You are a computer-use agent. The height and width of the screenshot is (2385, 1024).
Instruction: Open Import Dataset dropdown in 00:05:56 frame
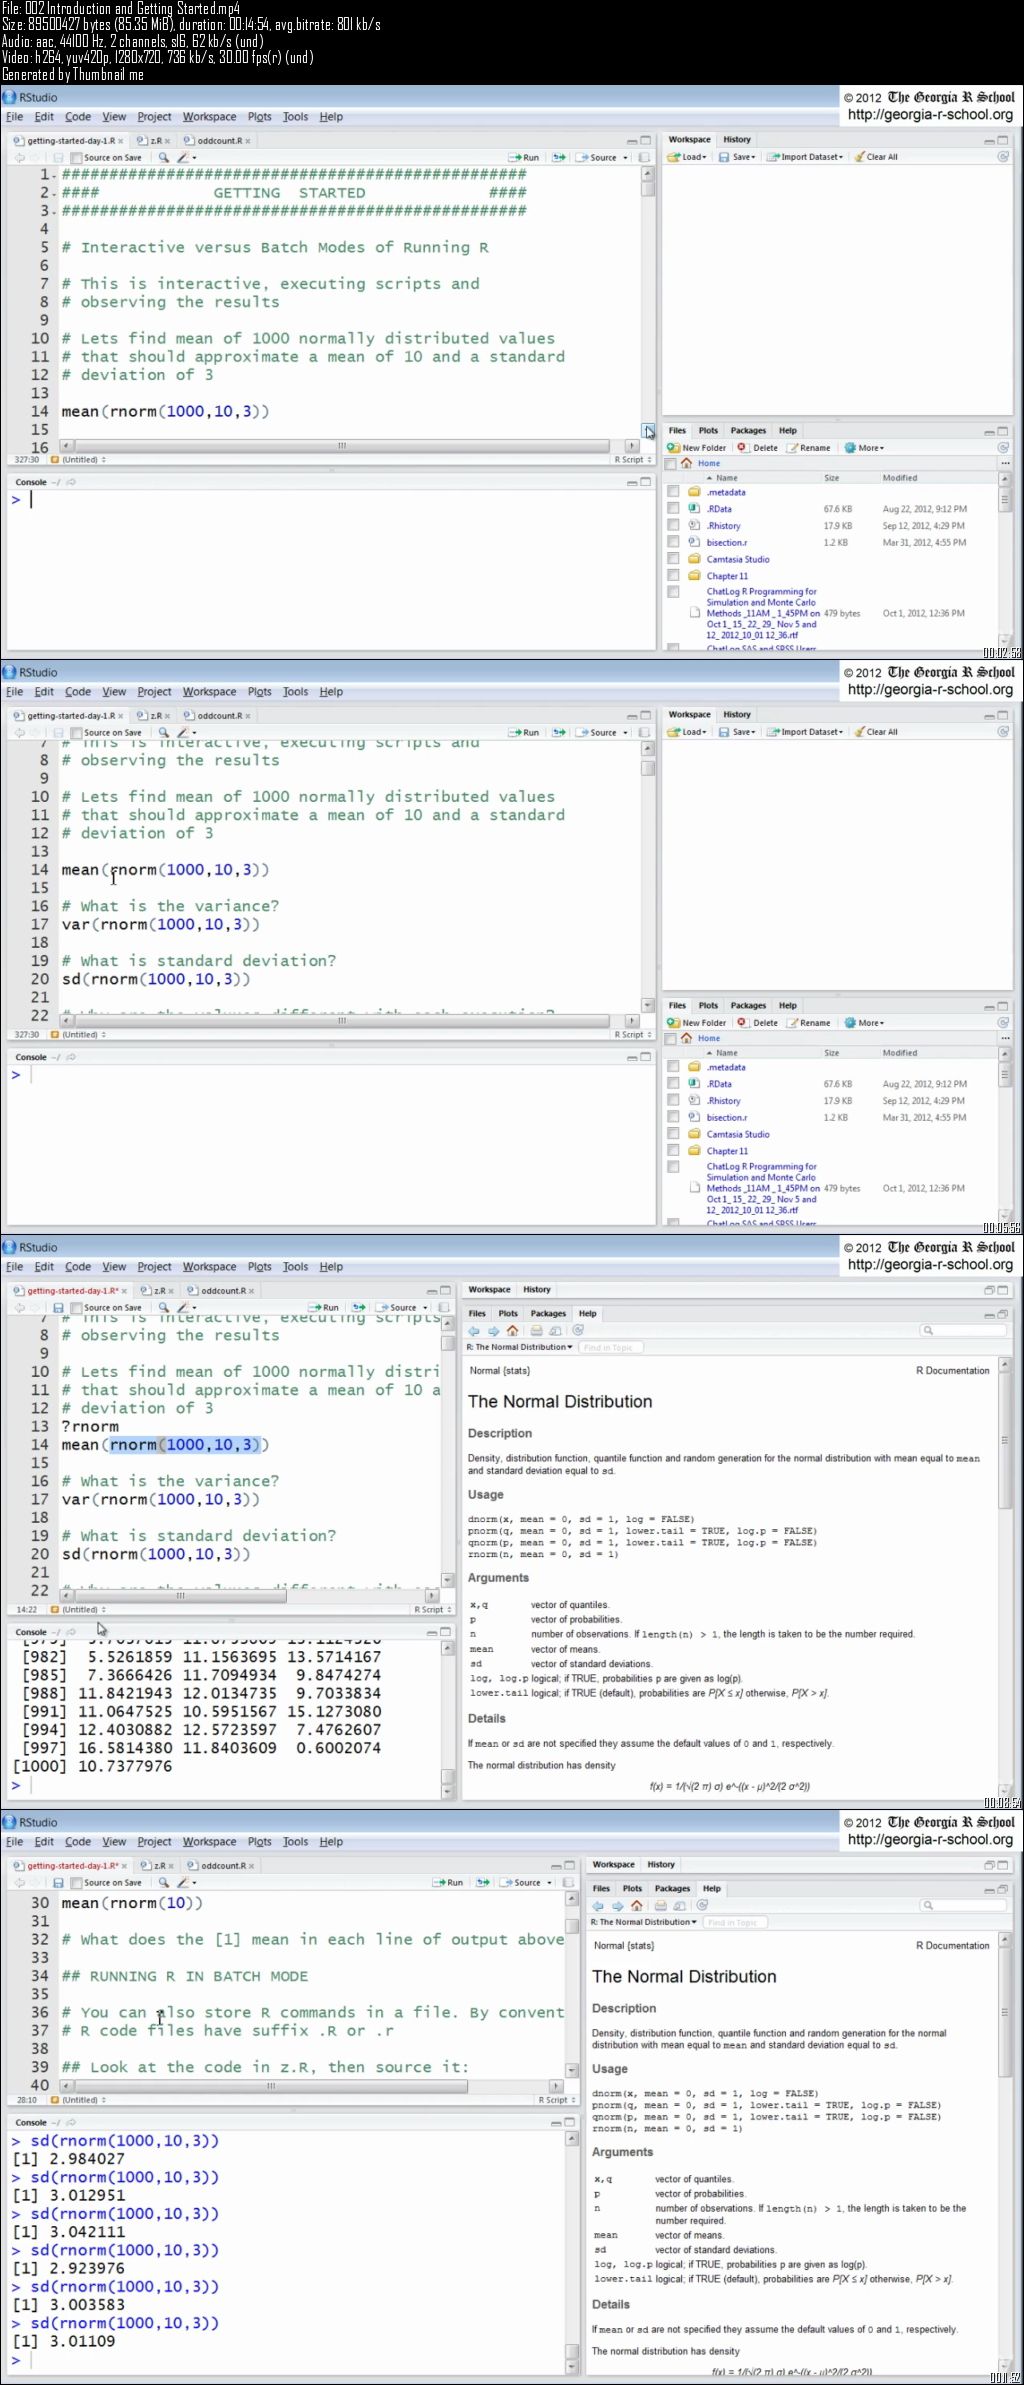[x=805, y=732]
